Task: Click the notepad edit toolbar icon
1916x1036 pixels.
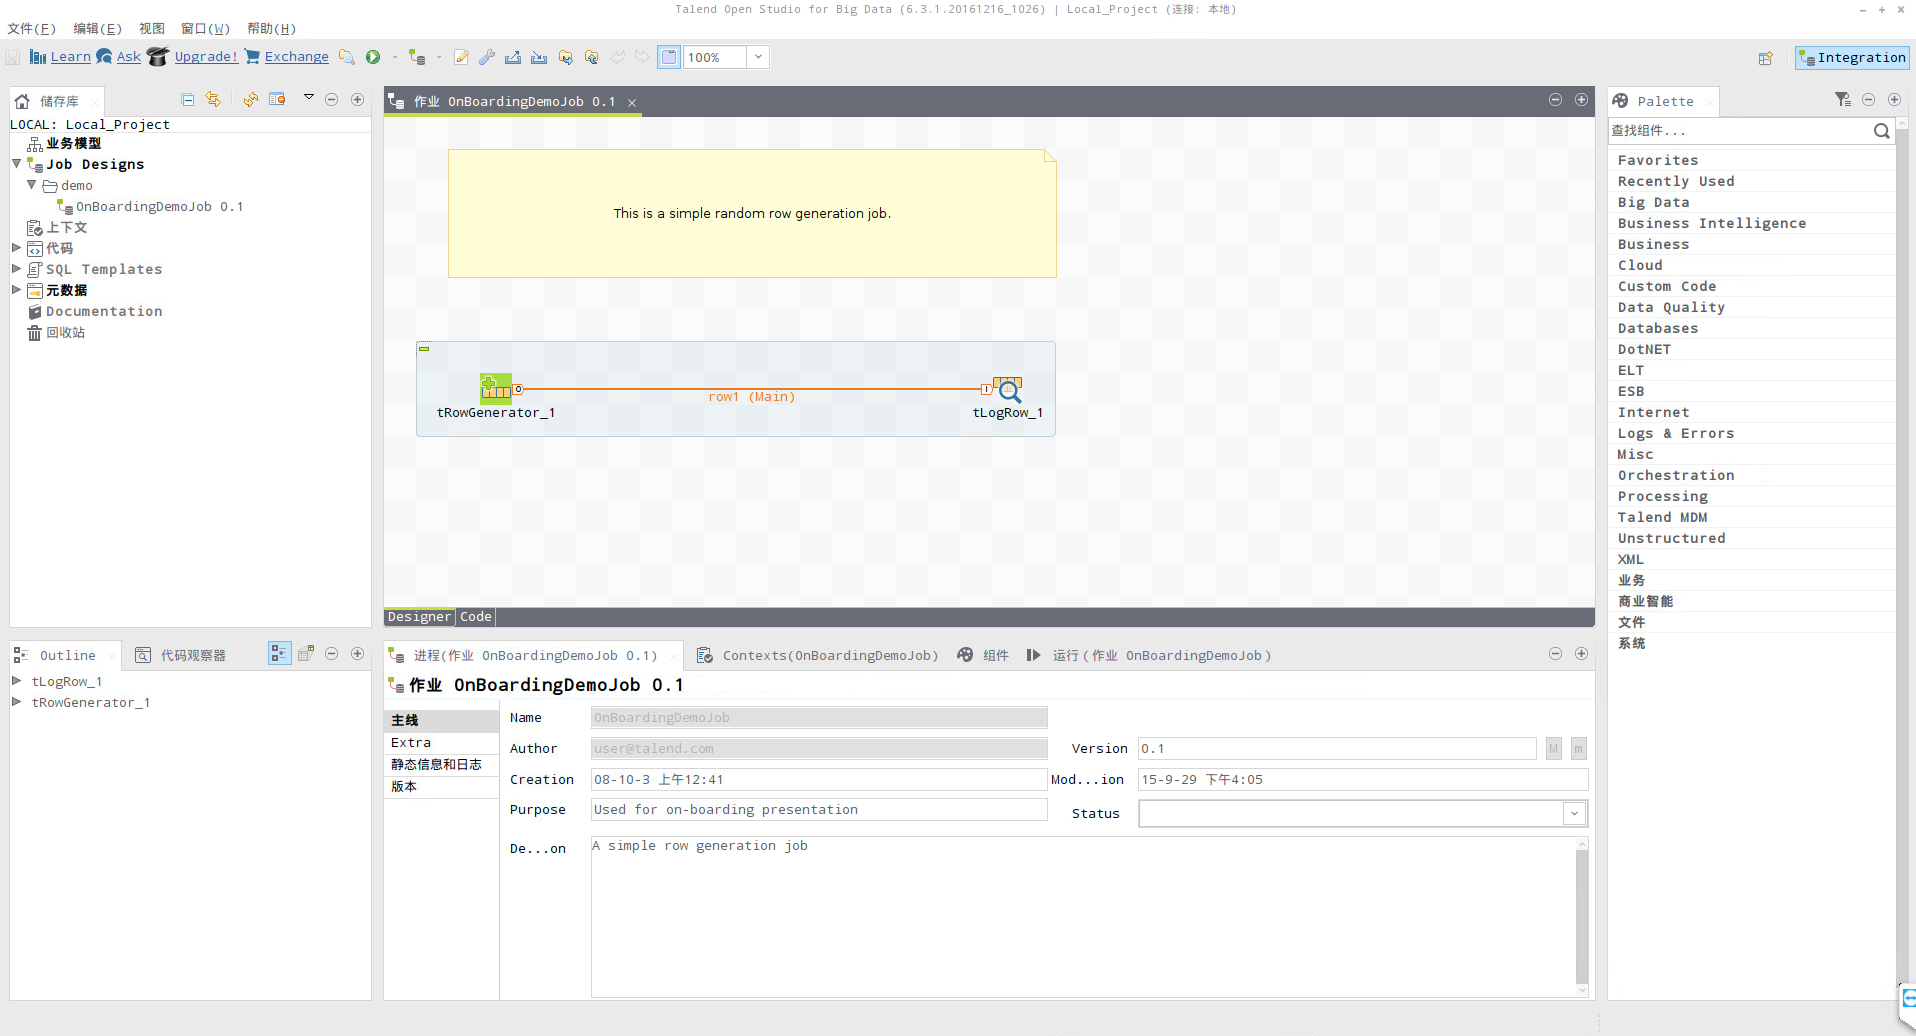Action: pyautogui.click(x=461, y=57)
